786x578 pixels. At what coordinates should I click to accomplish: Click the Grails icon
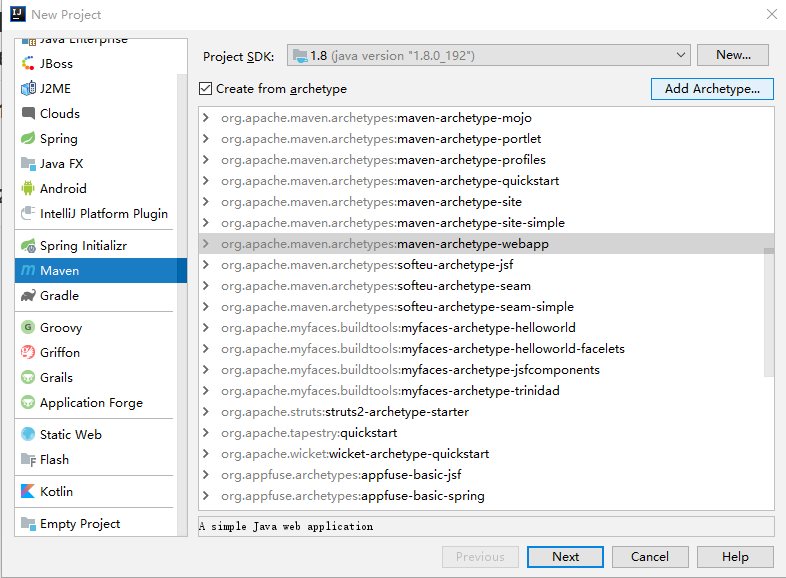(x=28, y=377)
